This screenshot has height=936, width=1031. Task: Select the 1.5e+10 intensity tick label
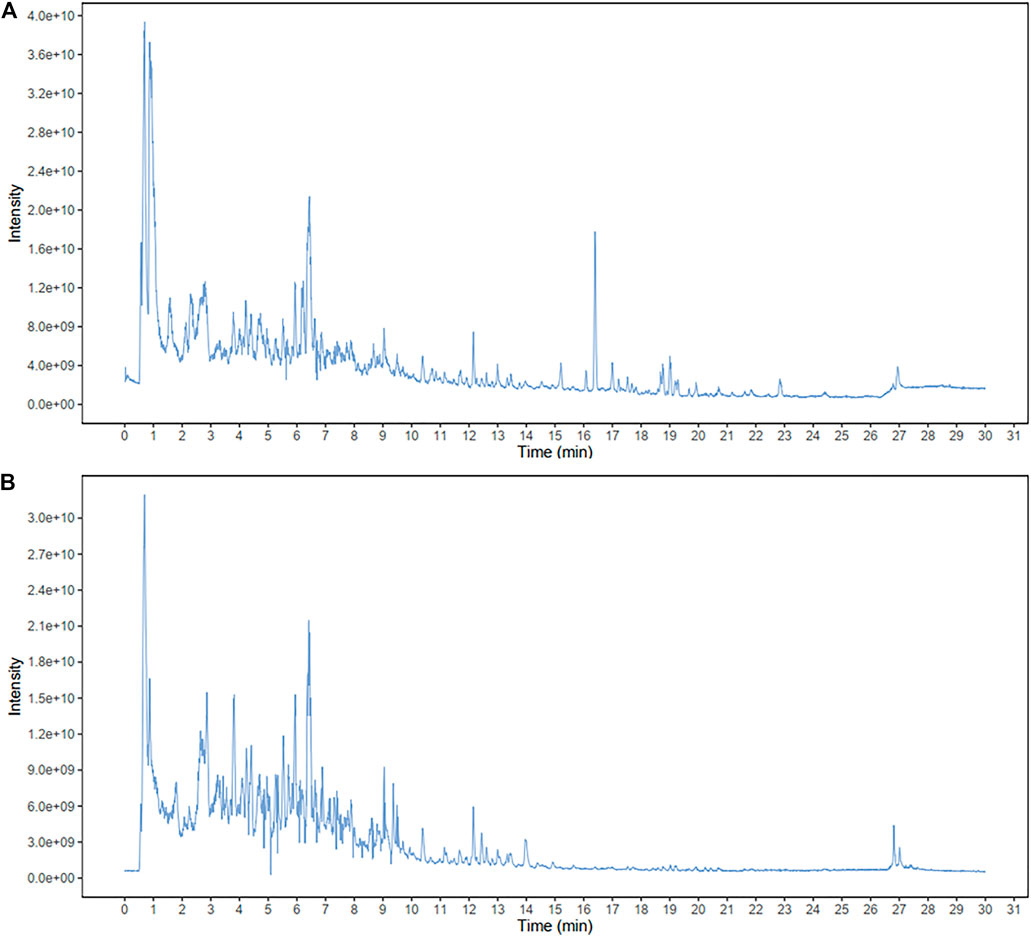[52, 698]
